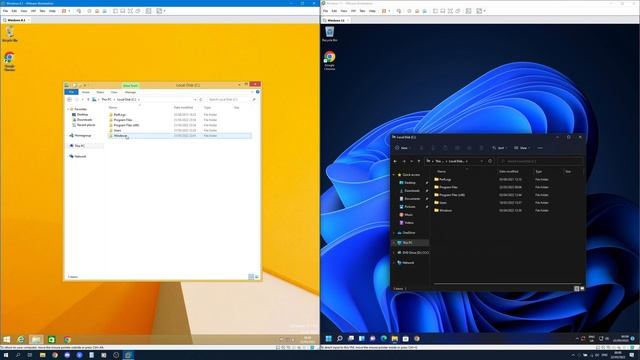This screenshot has width=640, height=360.
Task: Open the Sort dropdown in dark Explorer
Action: [499, 148]
